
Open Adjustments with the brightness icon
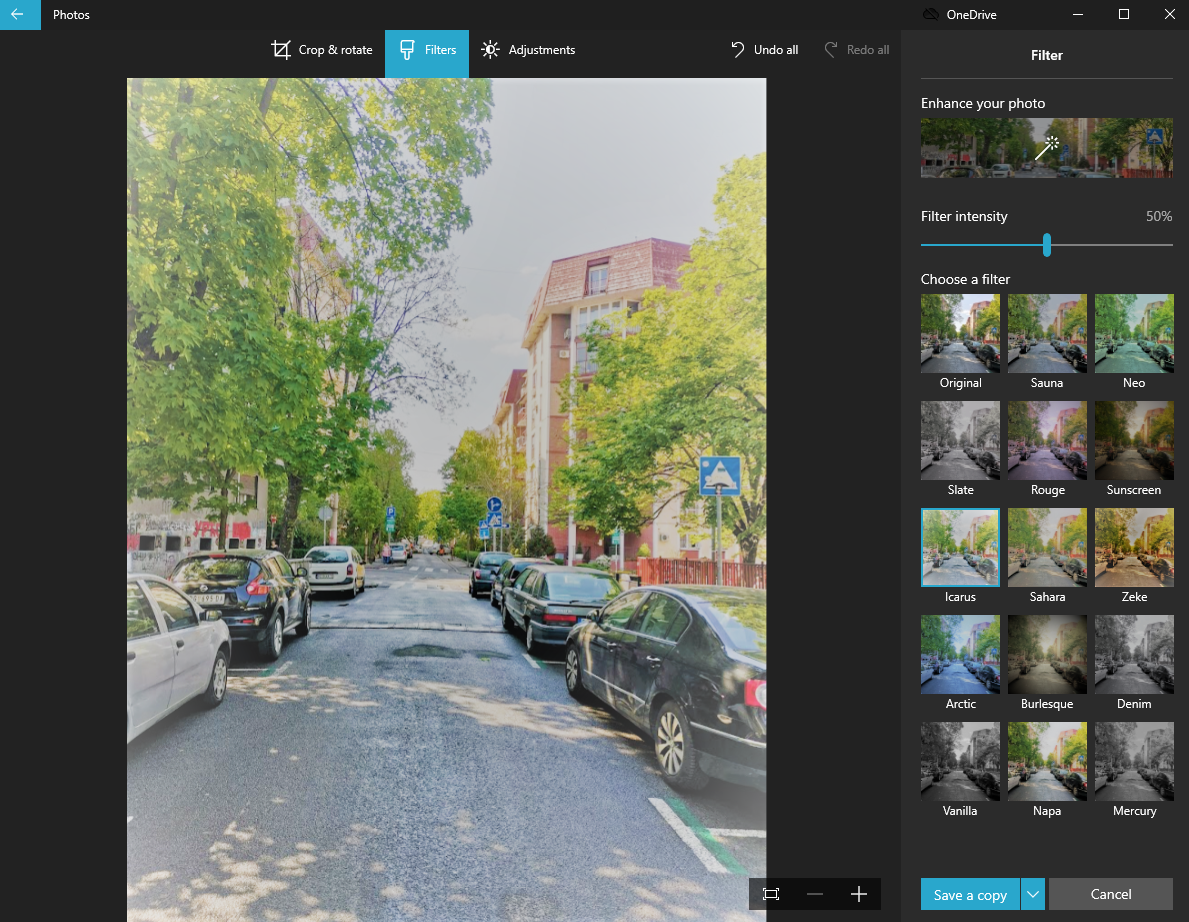coord(490,50)
